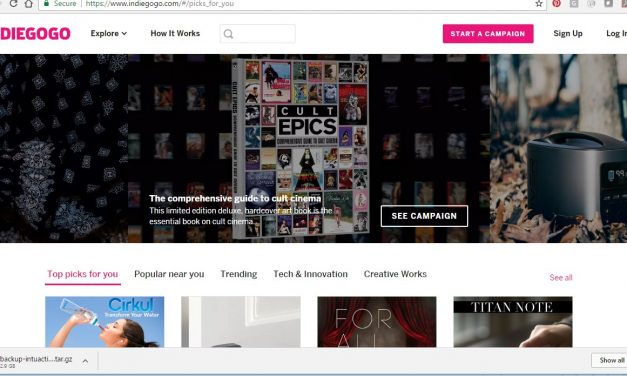Expand the Explore dropdown menu
The height and width of the screenshot is (376, 627).
pyautogui.click(x=108, y=34)
